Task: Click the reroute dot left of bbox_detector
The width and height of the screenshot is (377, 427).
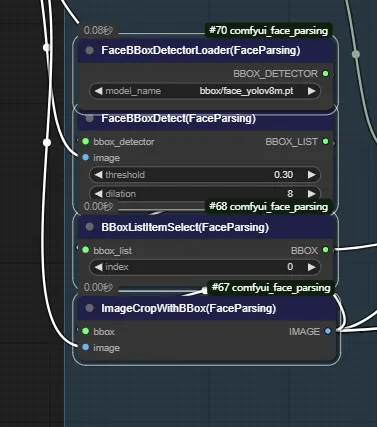Action: 47,142
